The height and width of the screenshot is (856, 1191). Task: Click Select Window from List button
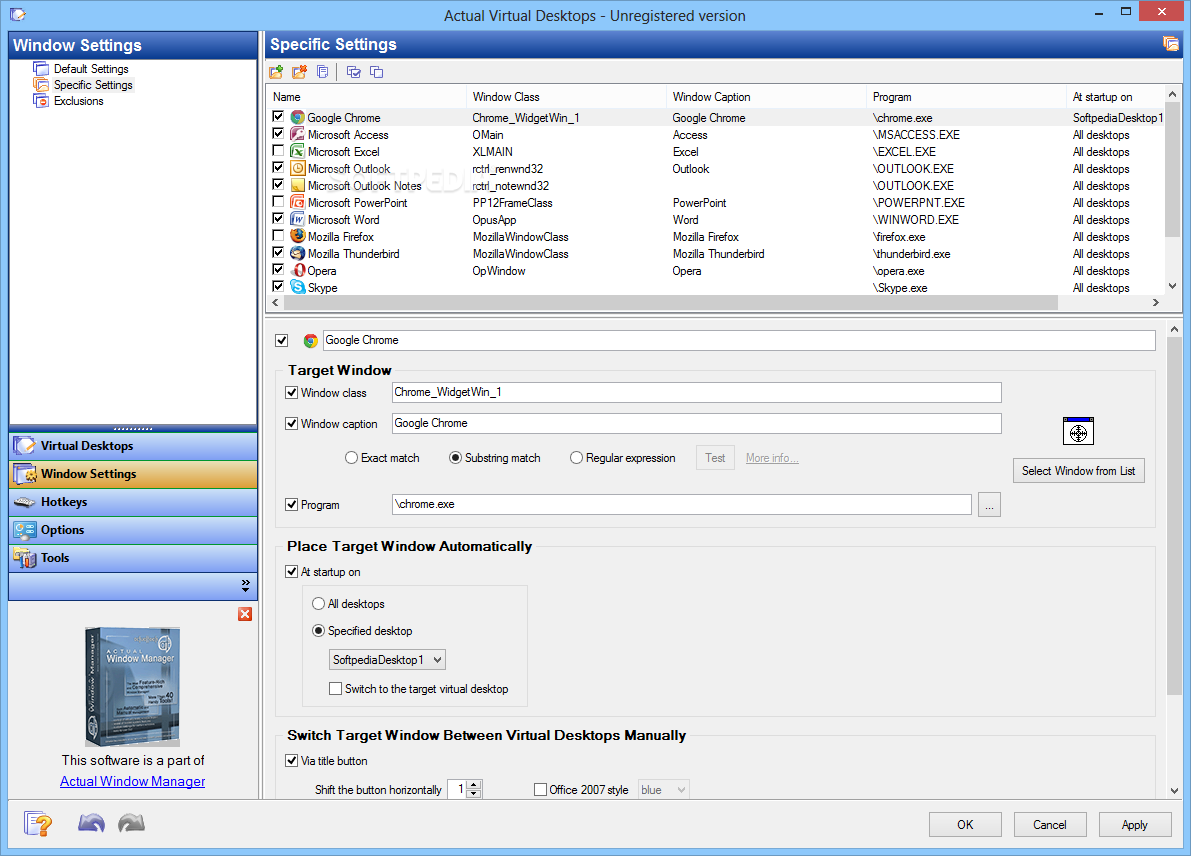coord(1079,471)
